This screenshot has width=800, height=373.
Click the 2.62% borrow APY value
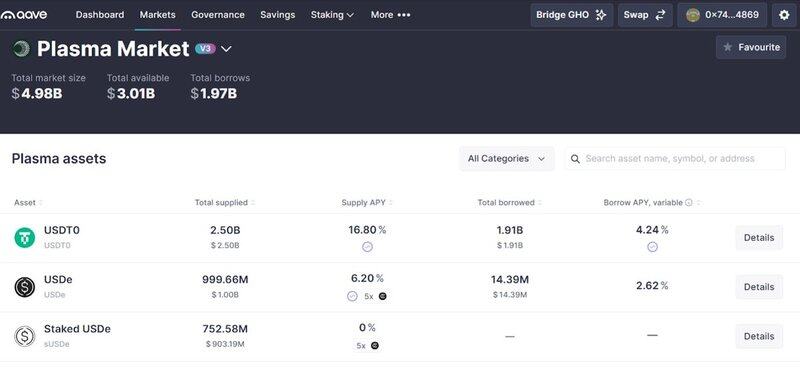click(652, 285)
